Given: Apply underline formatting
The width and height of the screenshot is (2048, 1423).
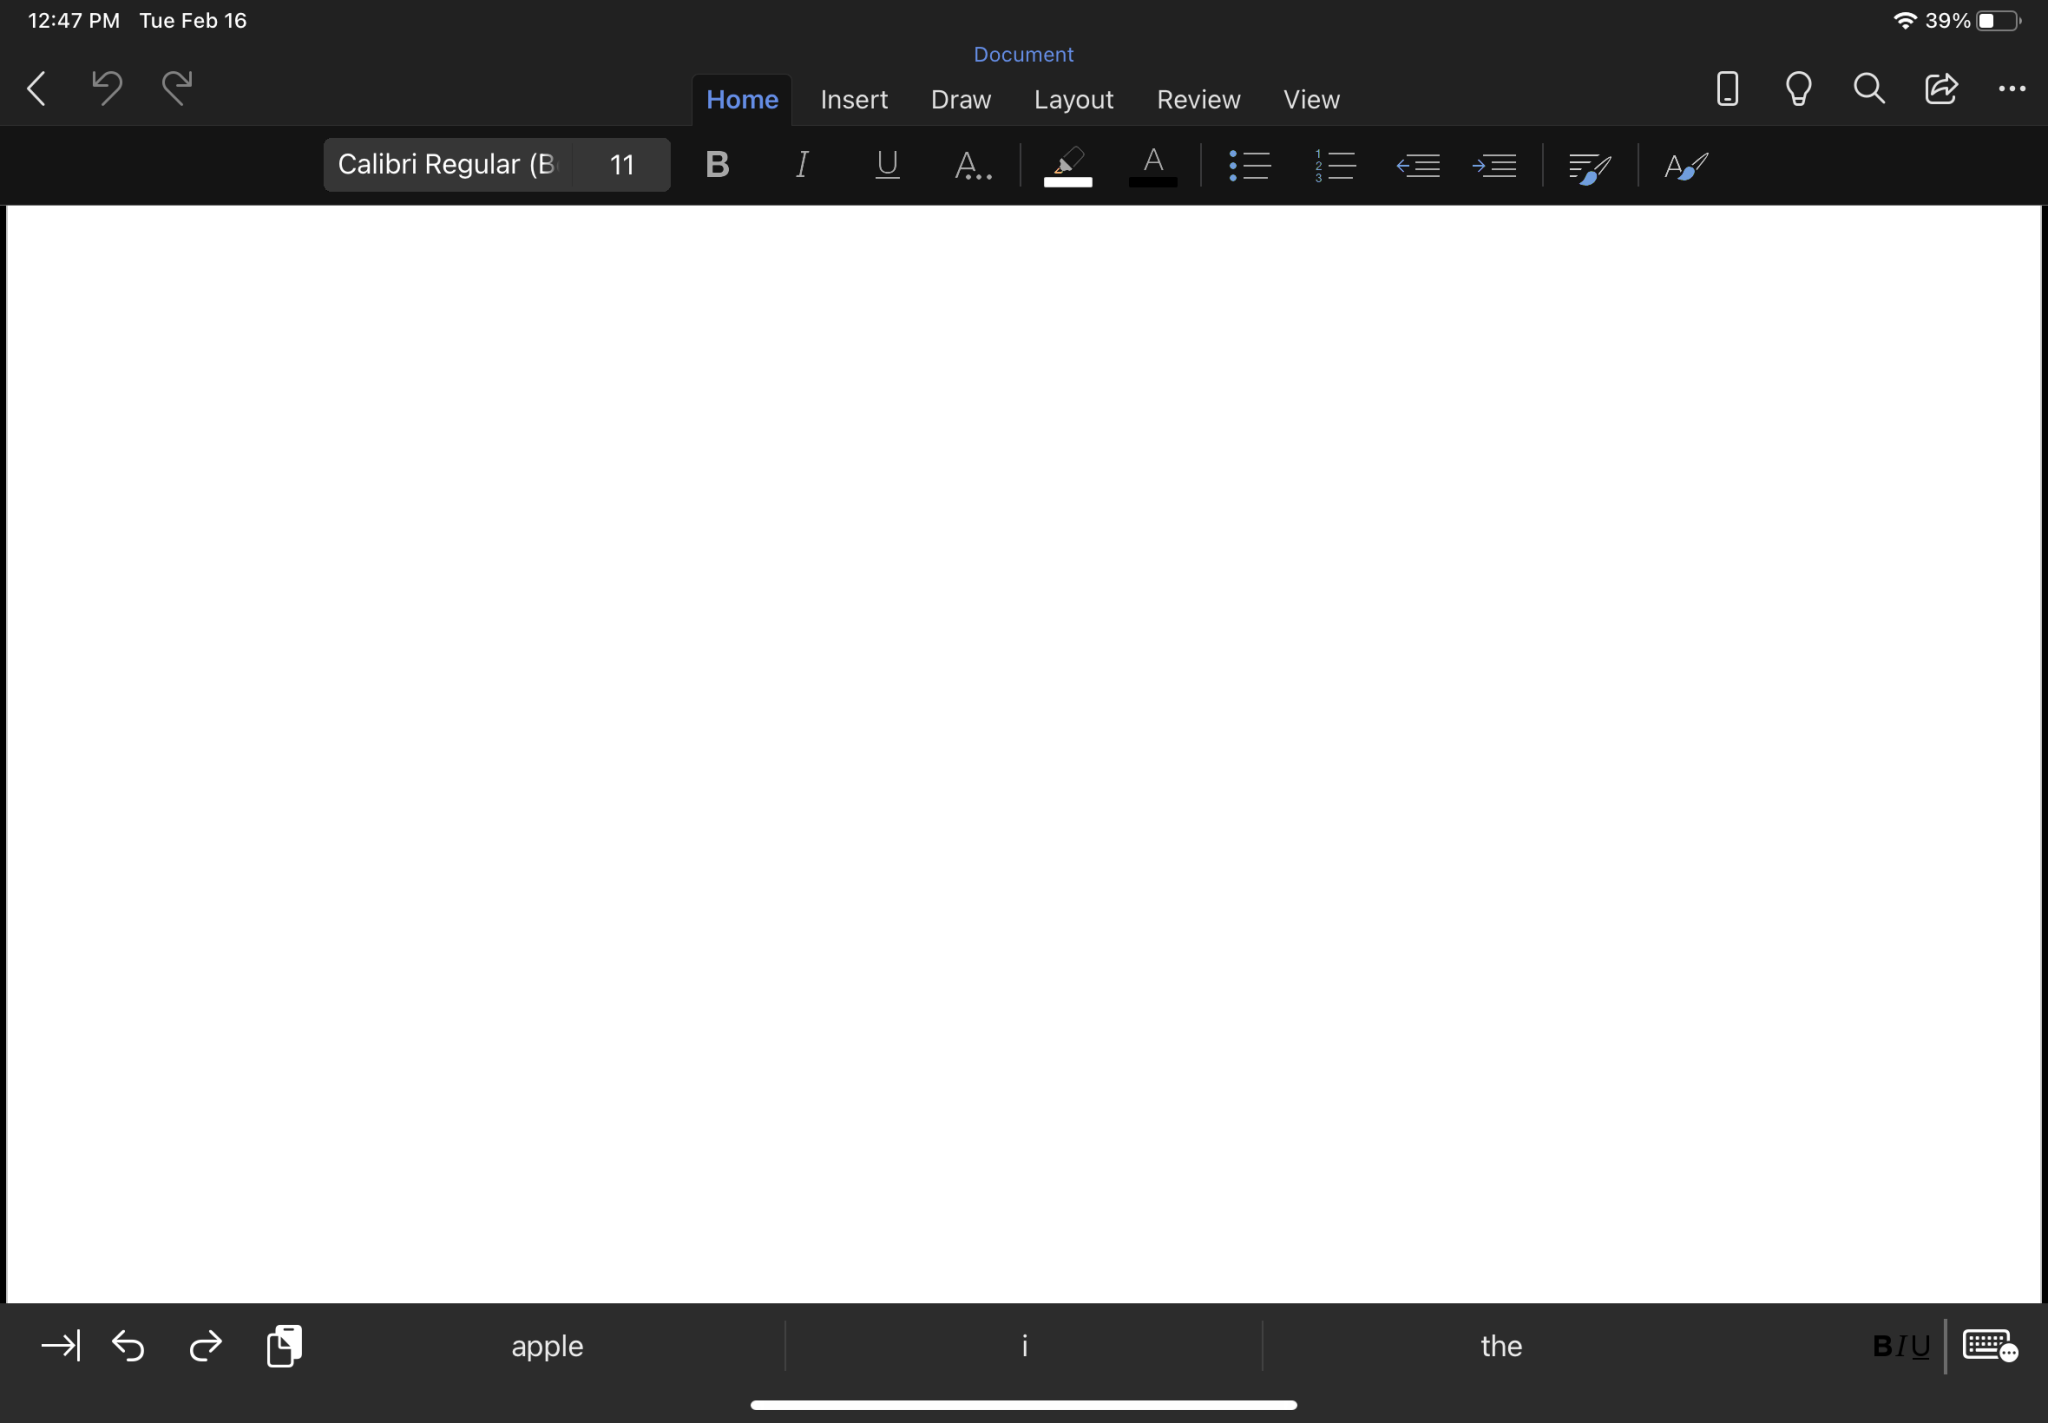Looking at the screenshot, I should click(885, 165).
